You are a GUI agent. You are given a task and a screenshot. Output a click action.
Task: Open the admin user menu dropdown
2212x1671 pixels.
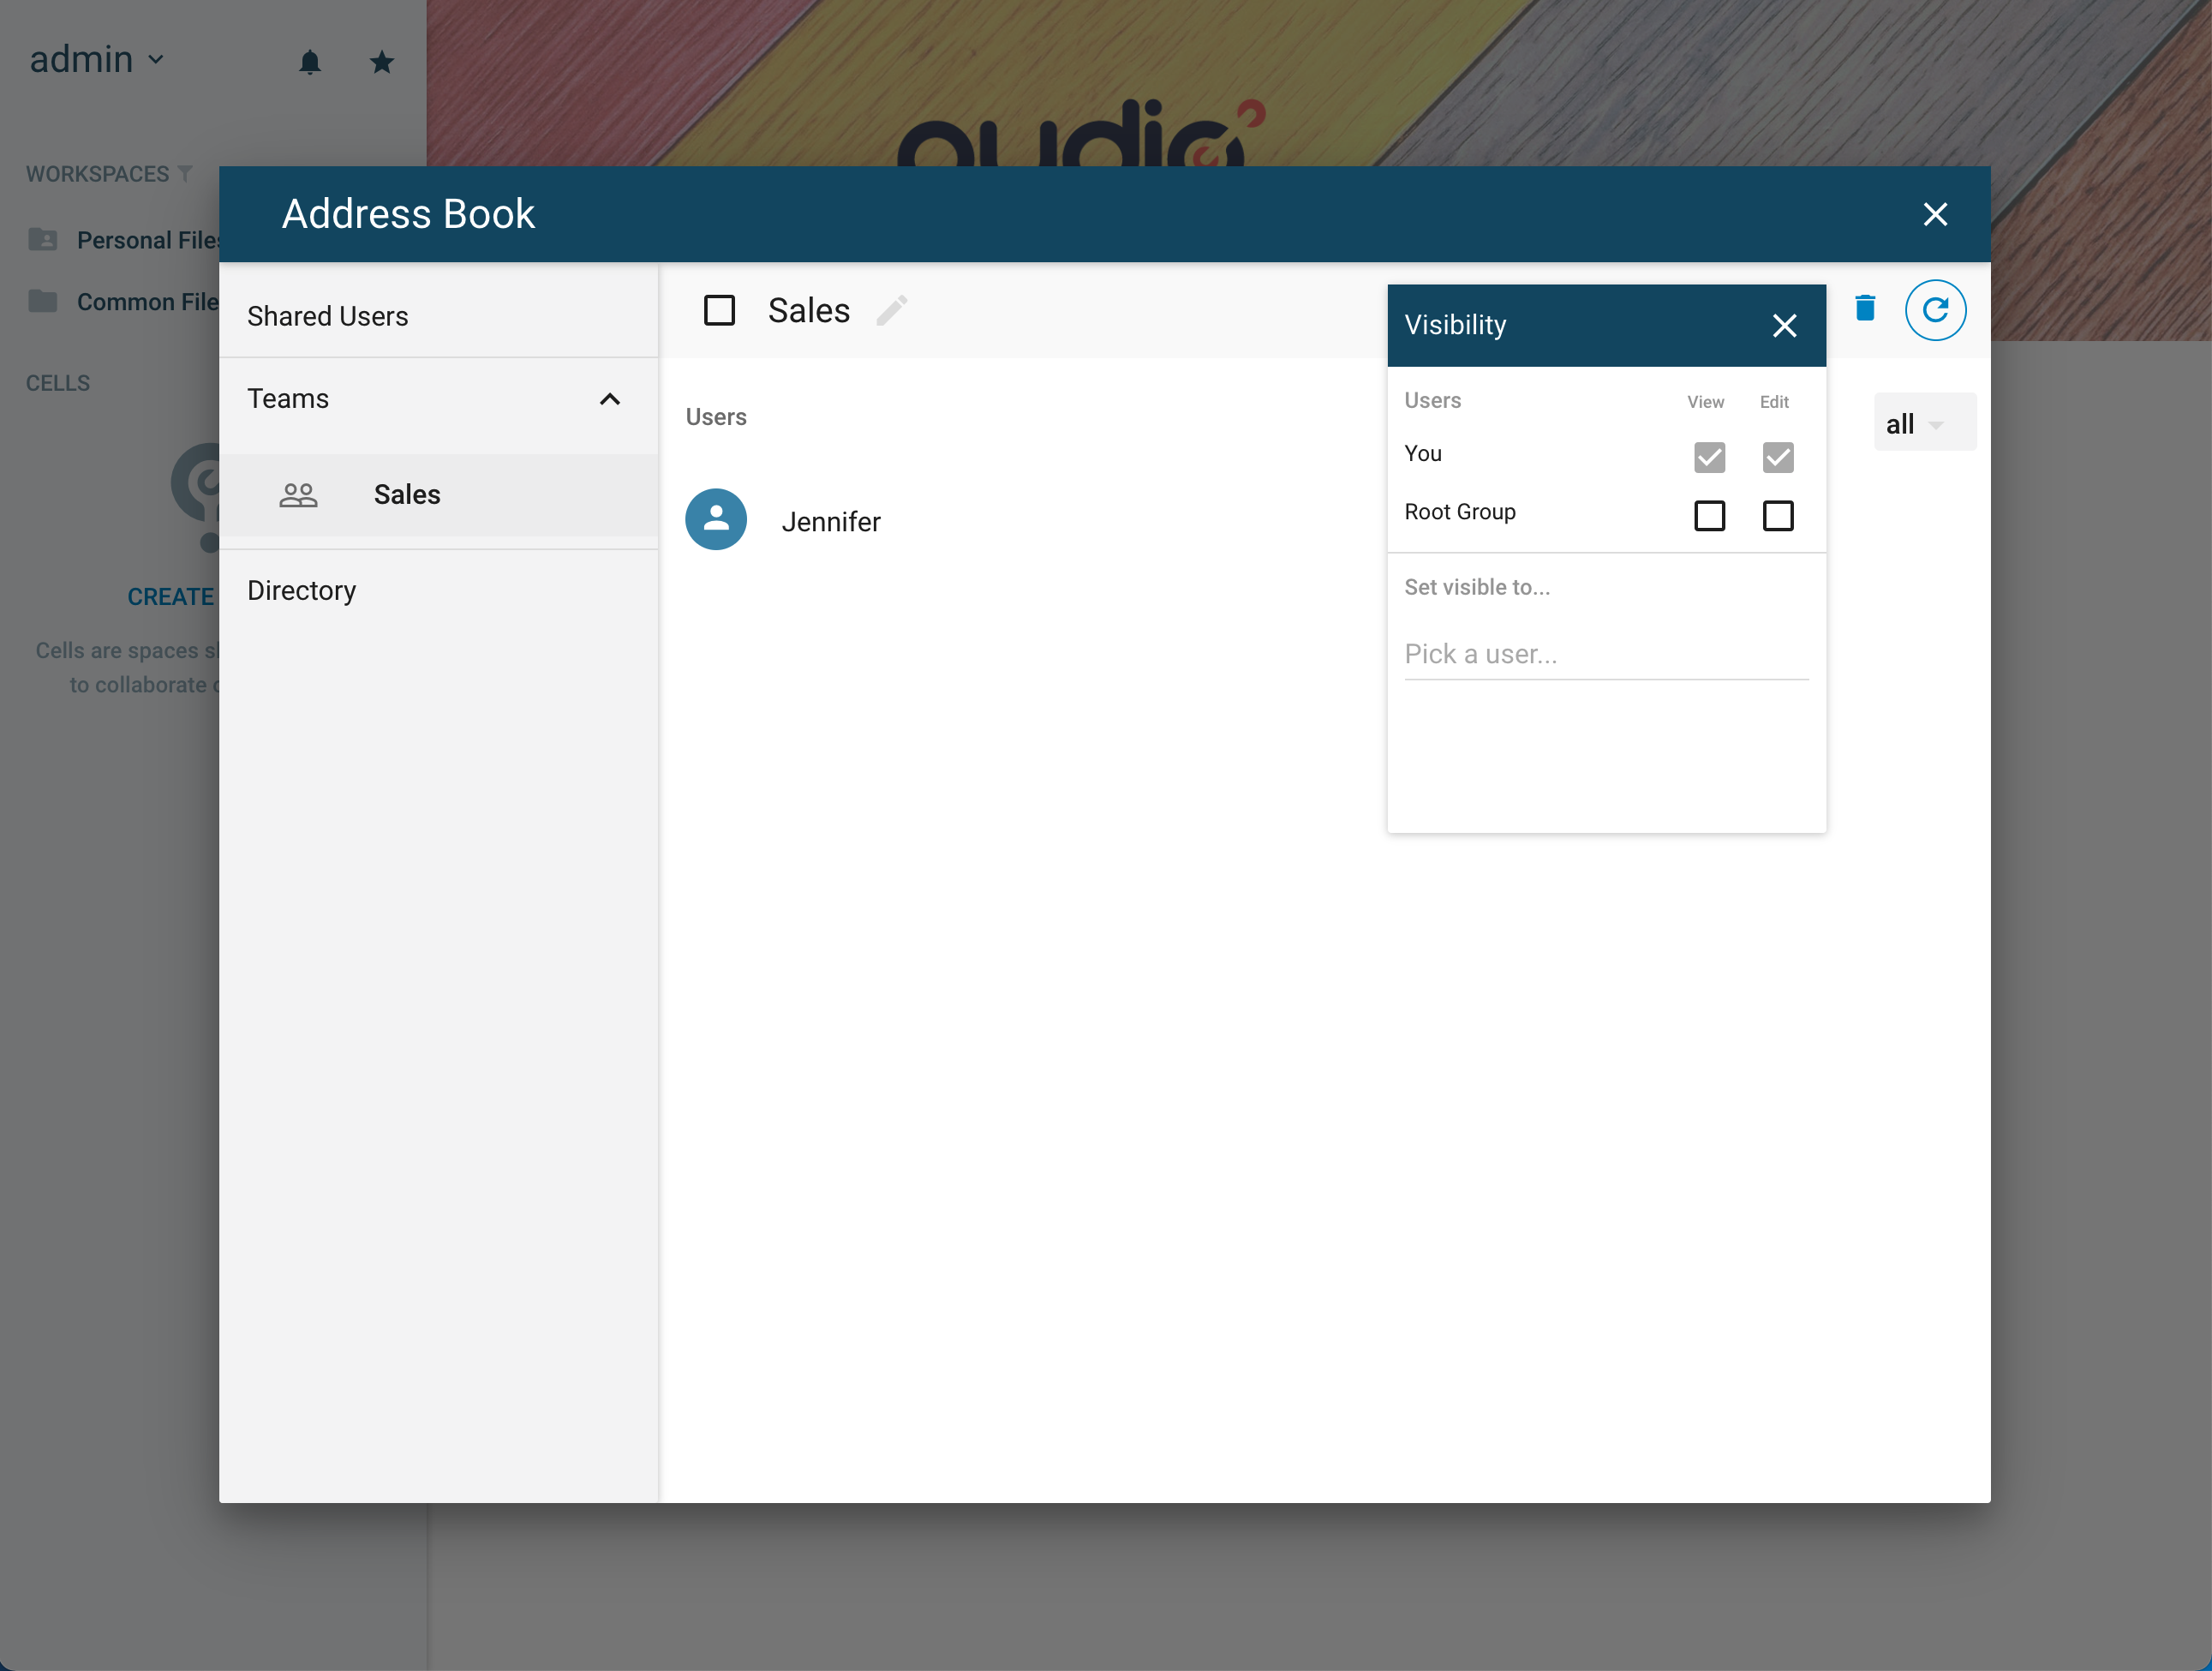(97, 60)
